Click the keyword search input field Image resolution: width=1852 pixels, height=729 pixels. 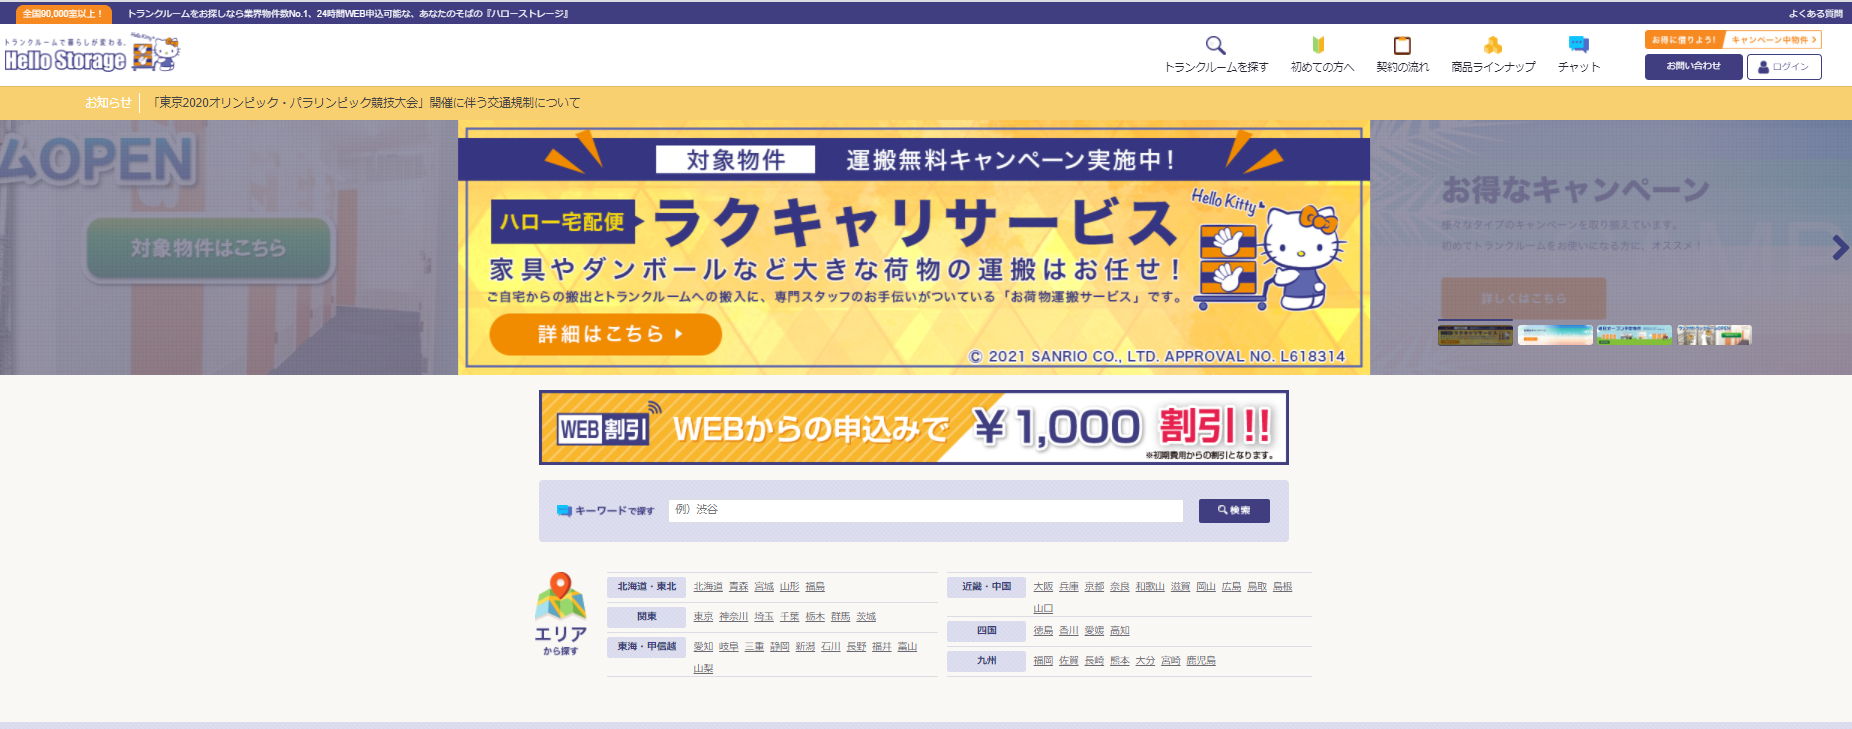point(925,510)
